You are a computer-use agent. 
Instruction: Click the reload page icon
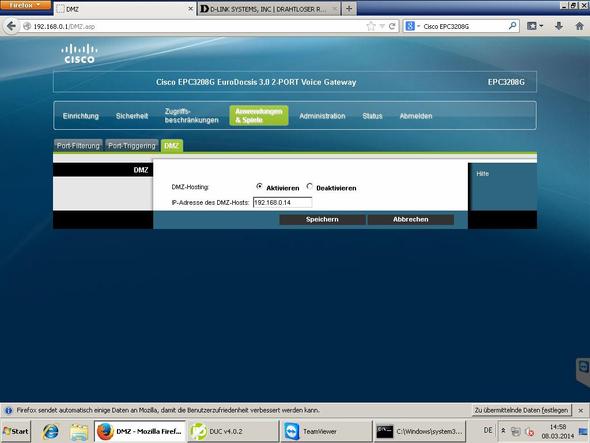392,26
